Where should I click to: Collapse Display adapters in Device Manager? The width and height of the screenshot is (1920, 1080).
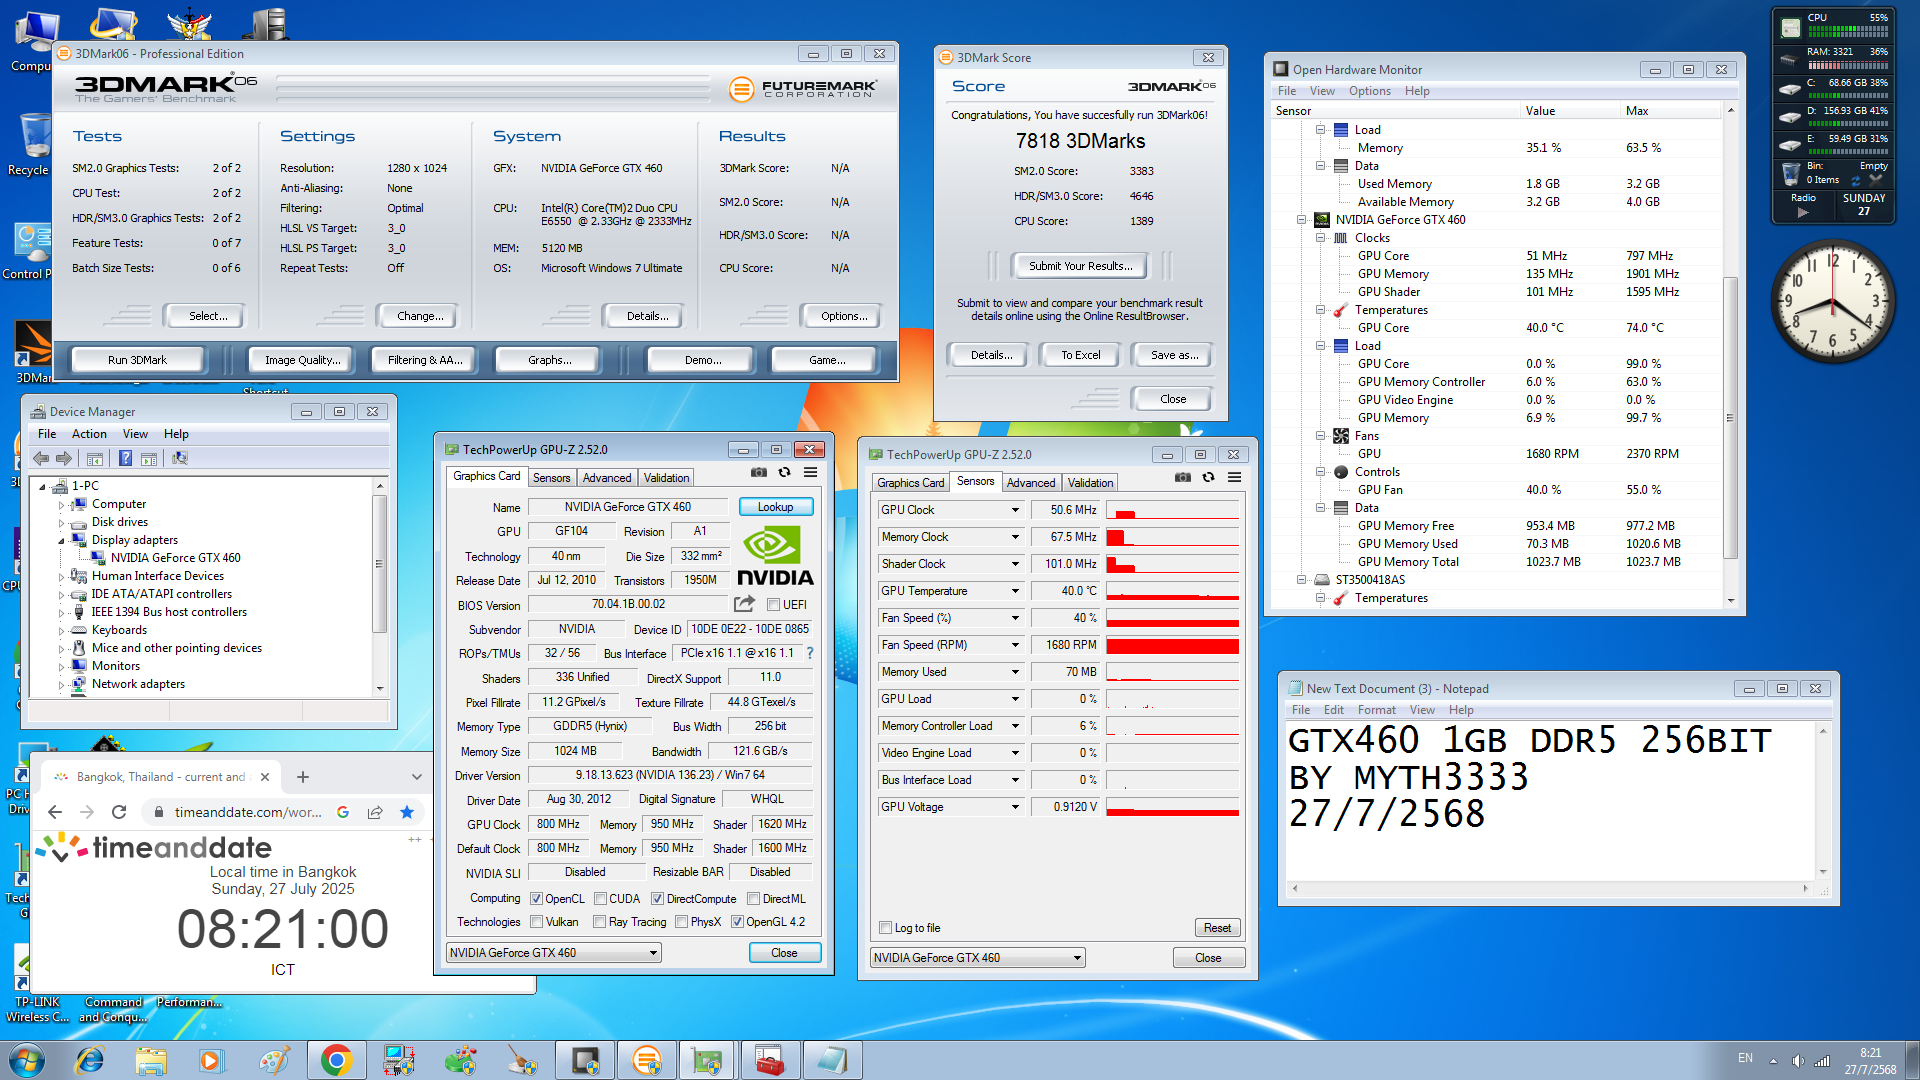61,540
